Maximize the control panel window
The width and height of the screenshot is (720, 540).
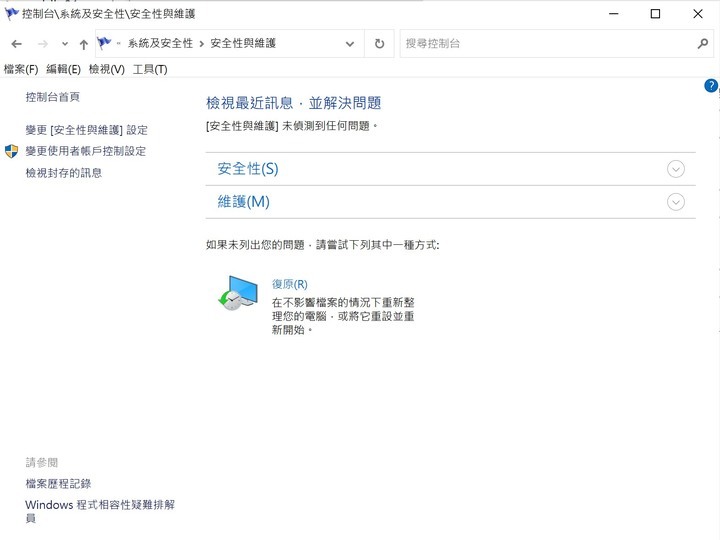pyautogui.click(x=655, y=14)
